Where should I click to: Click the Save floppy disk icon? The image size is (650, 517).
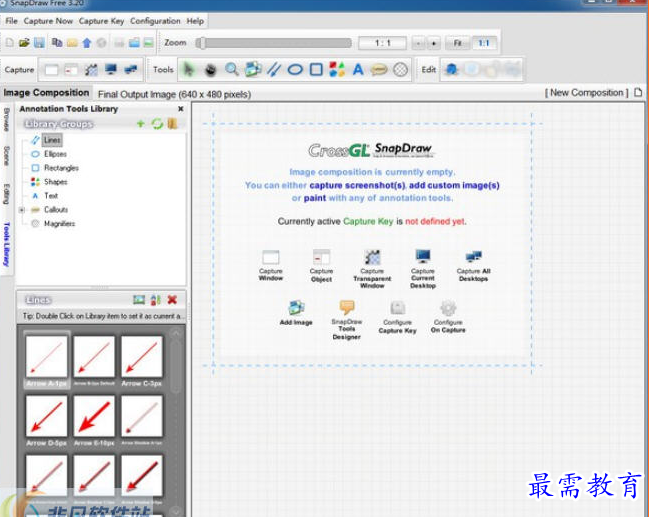pos(39,42)
